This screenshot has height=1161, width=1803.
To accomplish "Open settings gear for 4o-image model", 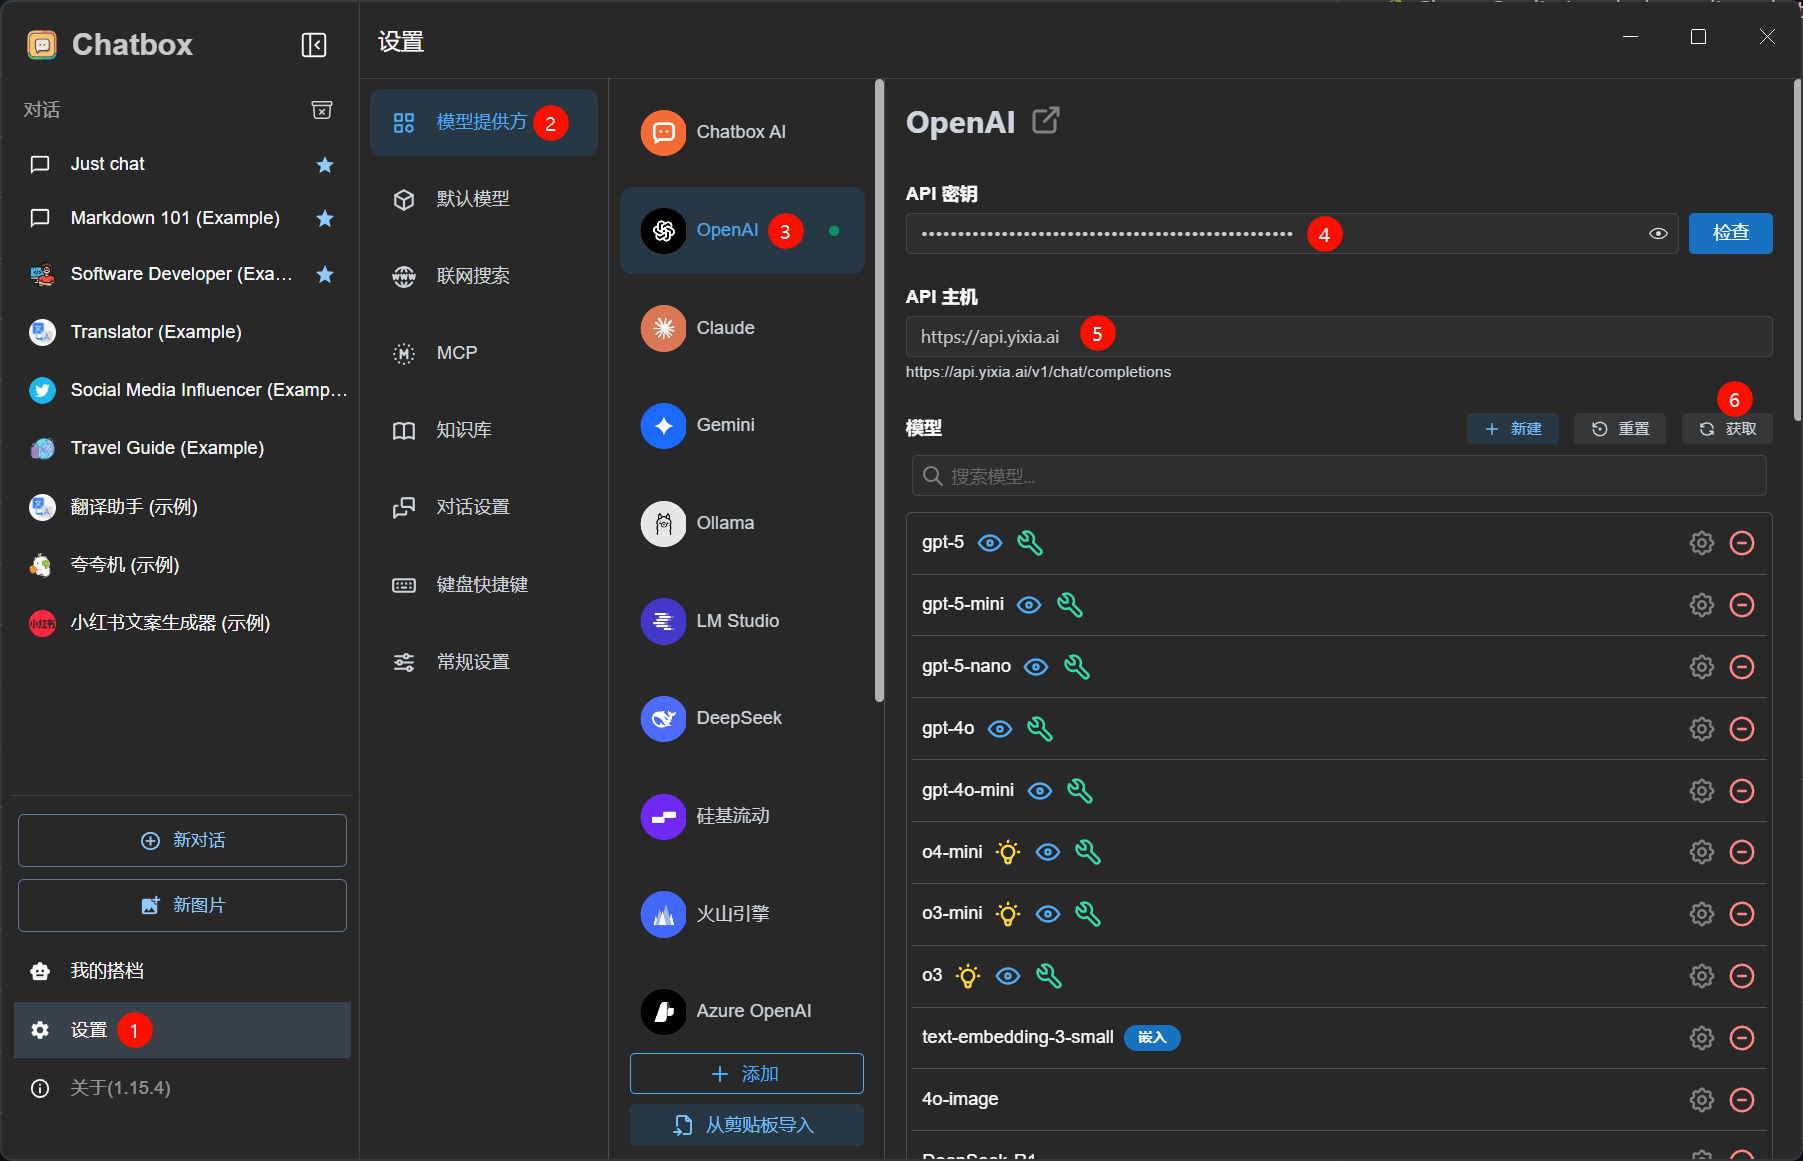I will [x=1702, y=1100].
